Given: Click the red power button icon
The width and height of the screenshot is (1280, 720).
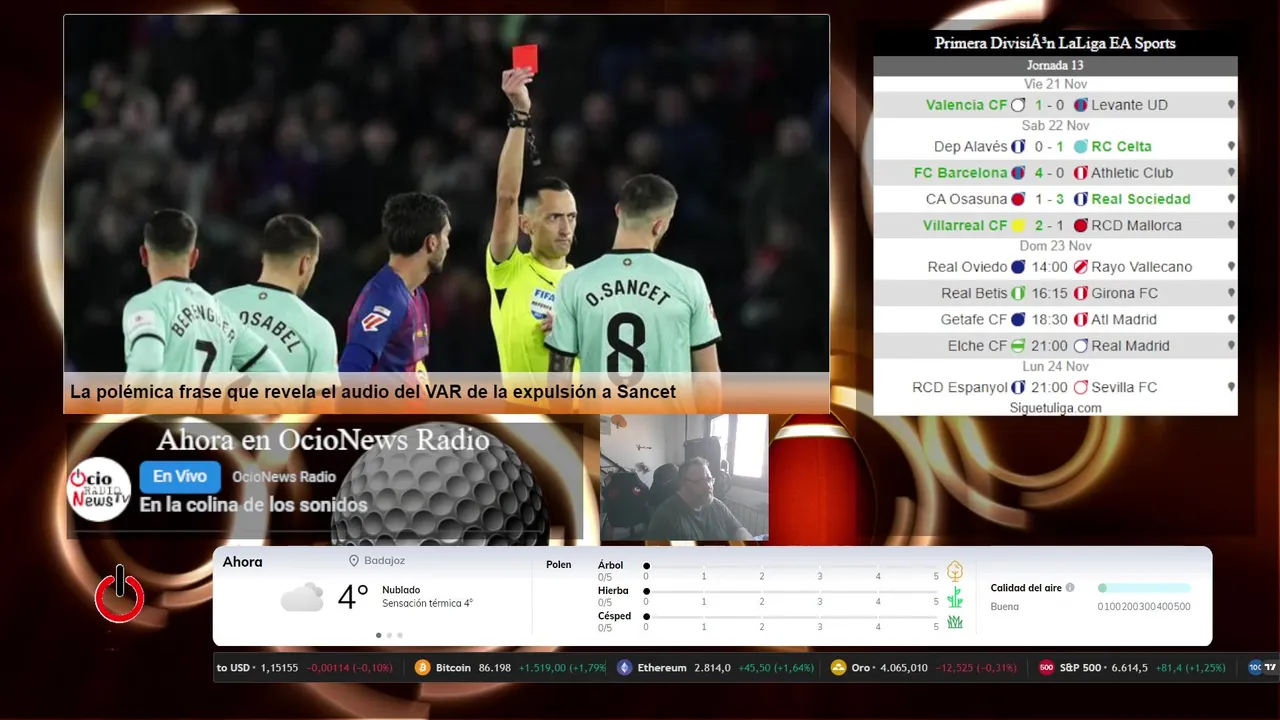Looking at the screenshot, I should 120,594.
